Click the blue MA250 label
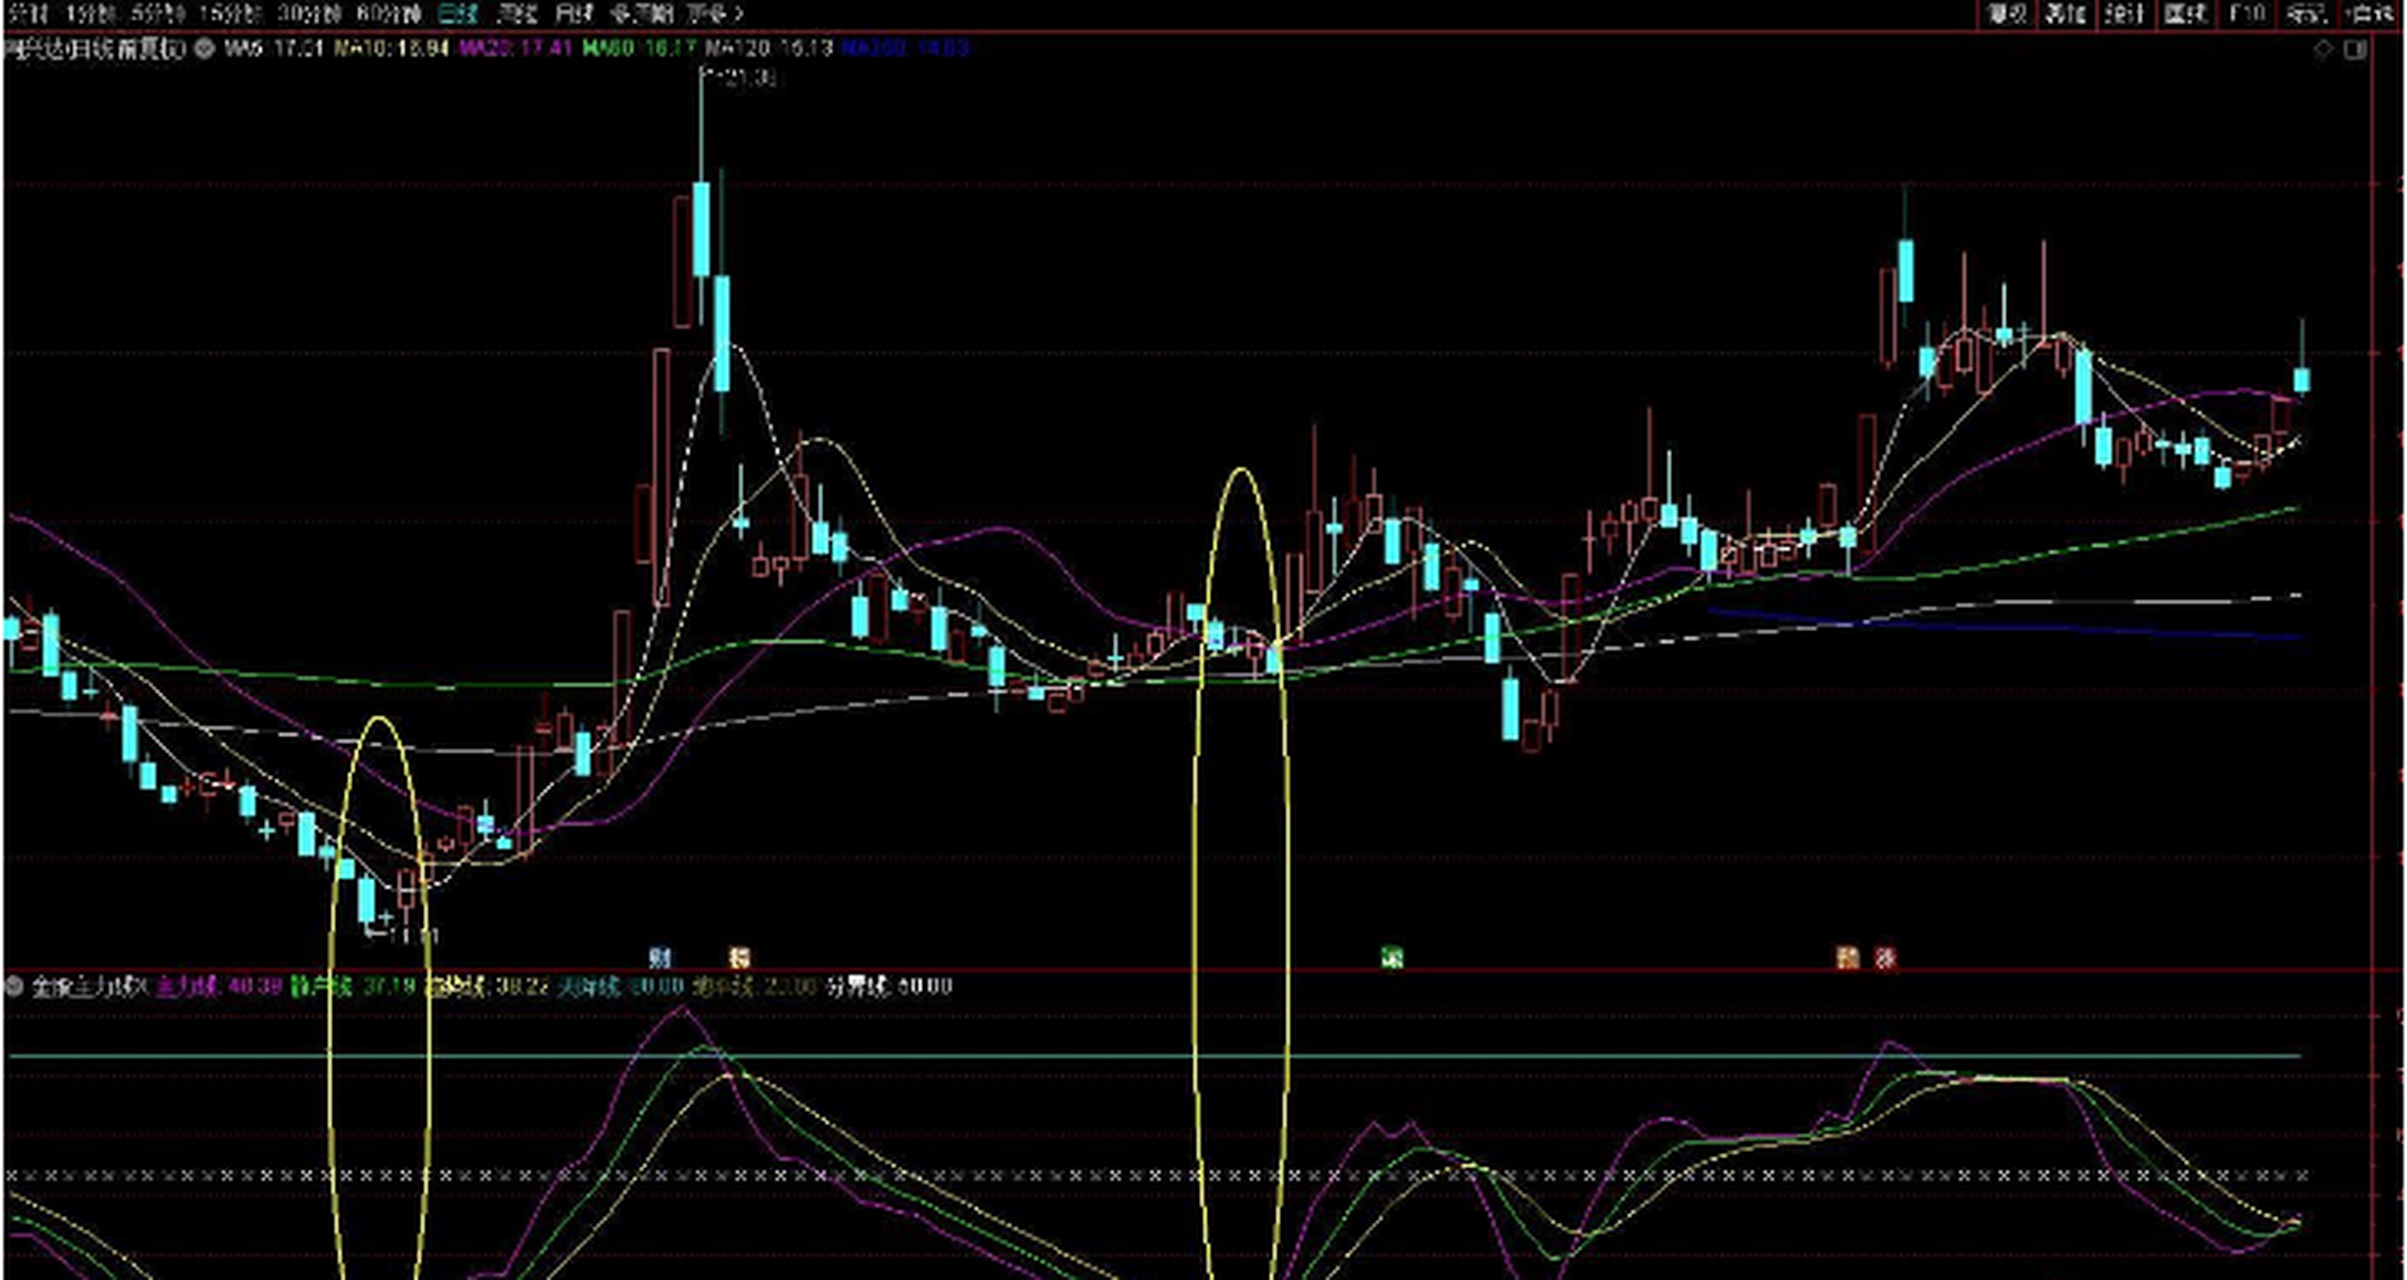 905,48
